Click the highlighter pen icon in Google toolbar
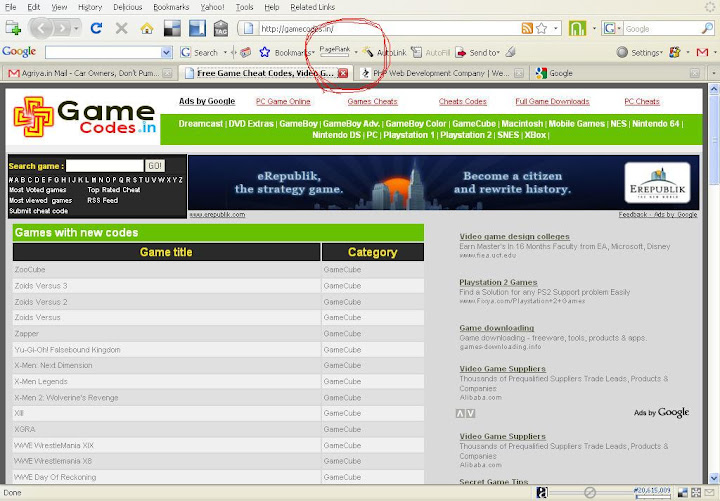 (510, 52)
